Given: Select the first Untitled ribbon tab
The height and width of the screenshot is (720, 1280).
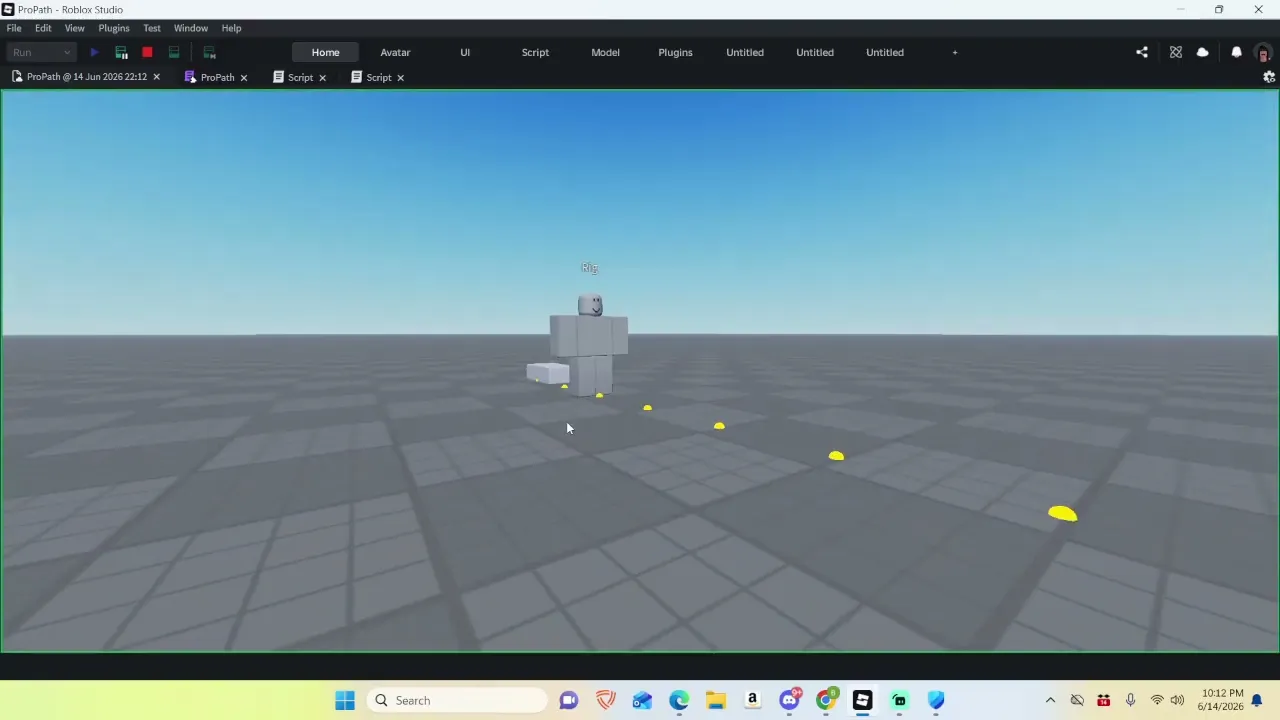Looking at the screenshot, I should (x=745, y=52).
